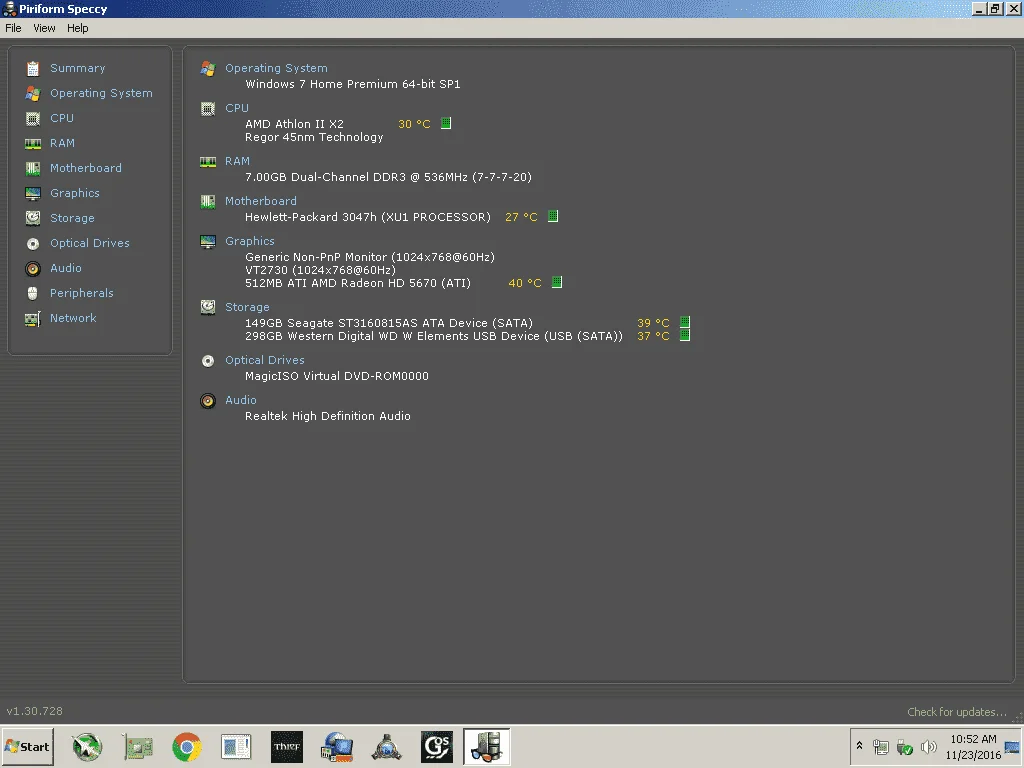Viewport: 1024px width, 768px height.
Task: Click the green indicator beside Western Digital 37 °C
Action: [x=685, y=335]
